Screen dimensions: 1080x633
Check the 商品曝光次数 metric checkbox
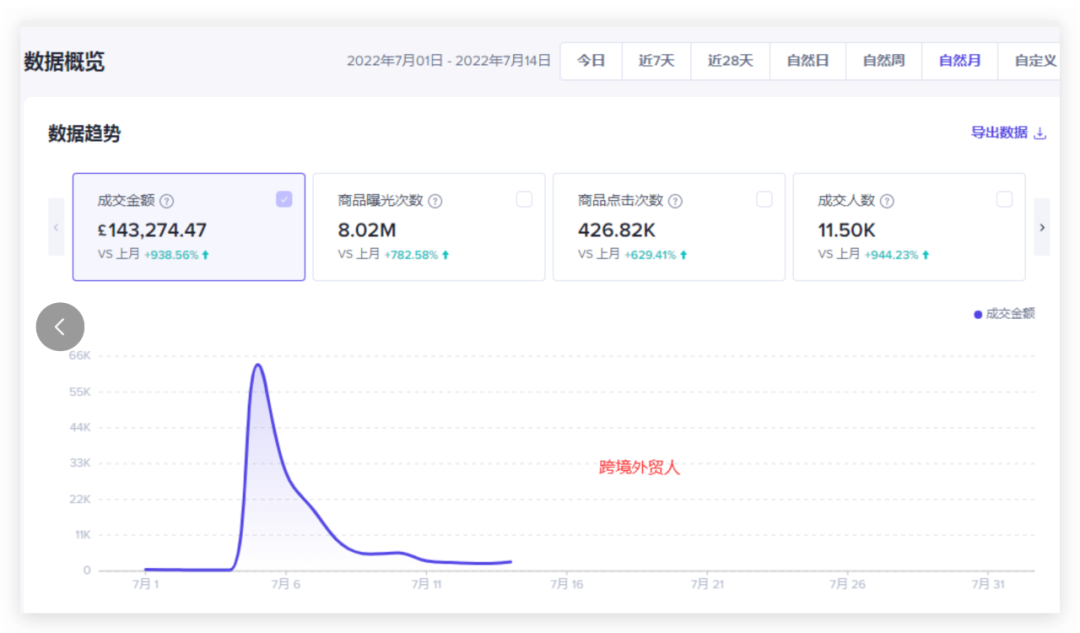click(x=524, y=199)
